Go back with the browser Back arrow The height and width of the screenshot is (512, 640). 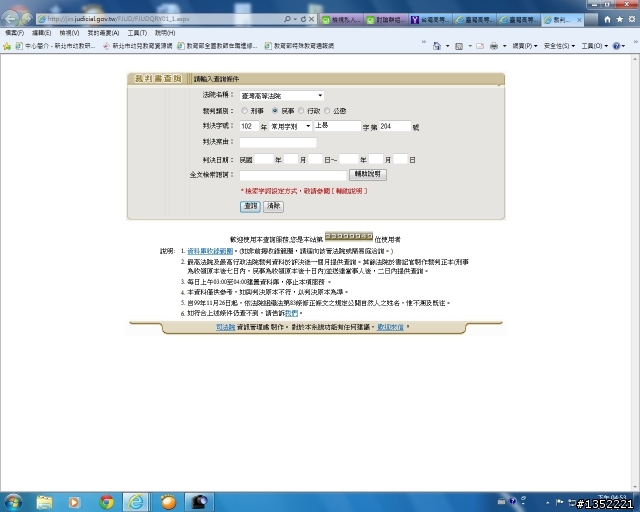click(x=11, y=18)
